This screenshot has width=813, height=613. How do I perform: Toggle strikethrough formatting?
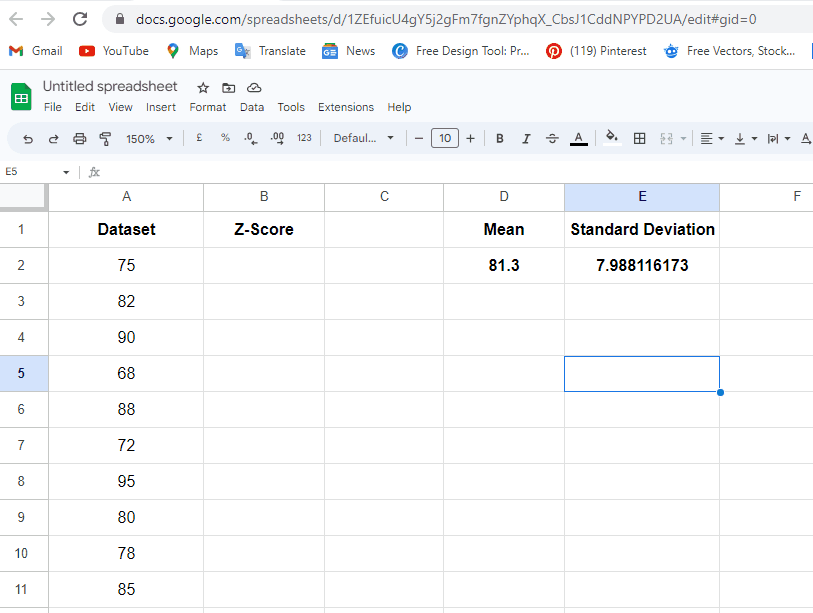tap(552, 138)
